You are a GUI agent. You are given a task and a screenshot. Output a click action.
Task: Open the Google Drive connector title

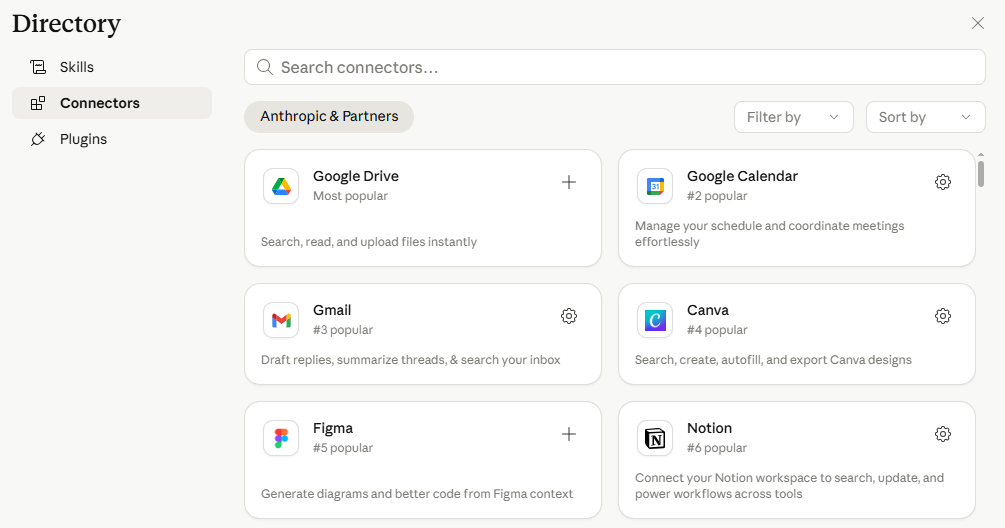[x=356, y=176]
